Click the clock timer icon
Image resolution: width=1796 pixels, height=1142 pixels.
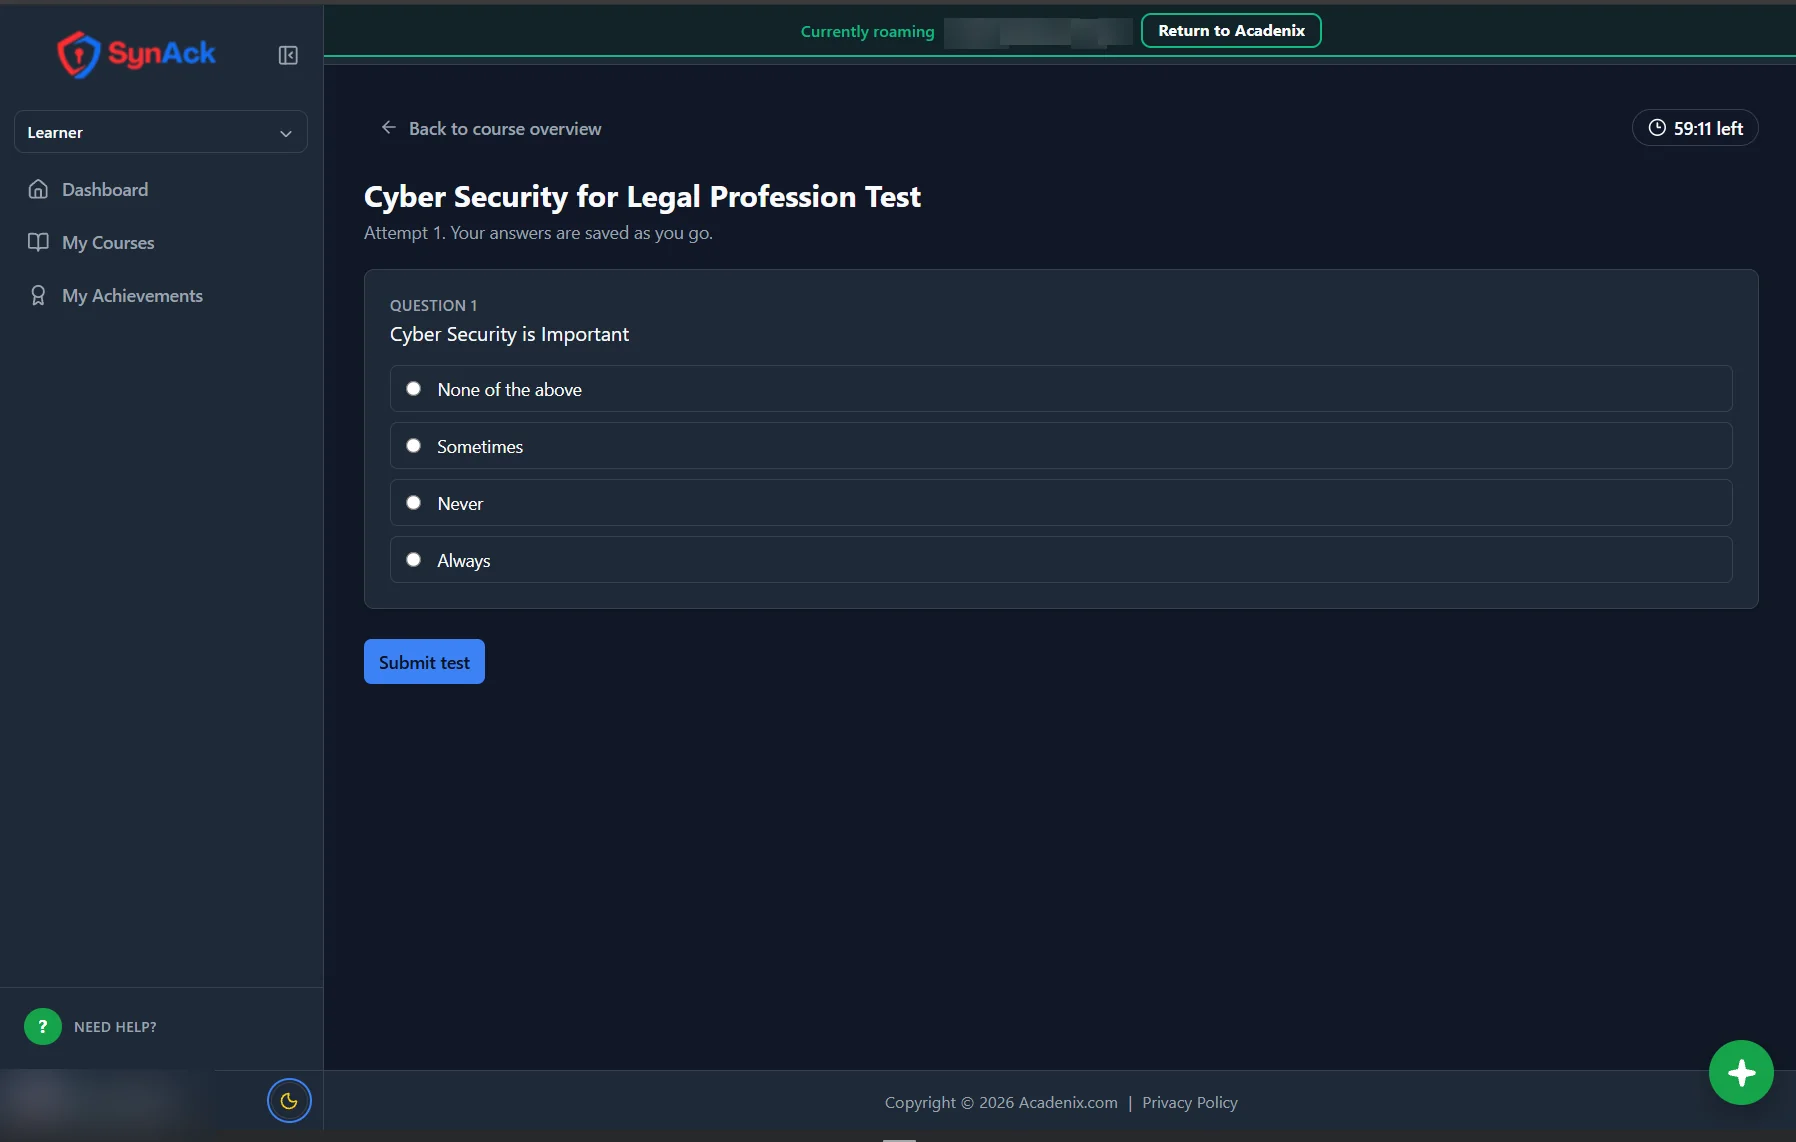tap(1657, 127)
